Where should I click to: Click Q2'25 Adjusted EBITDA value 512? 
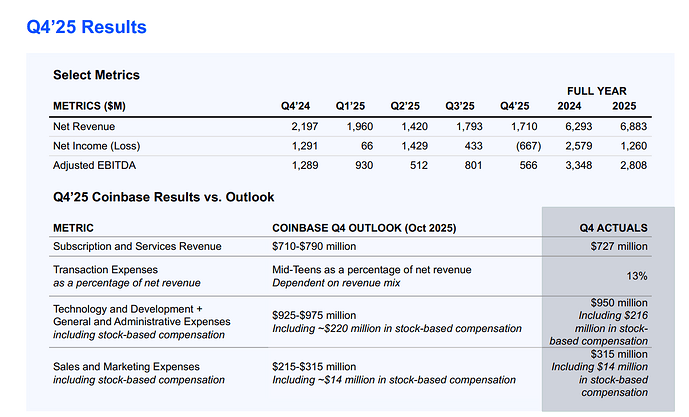pyautogui.click(x=419, y=165)
